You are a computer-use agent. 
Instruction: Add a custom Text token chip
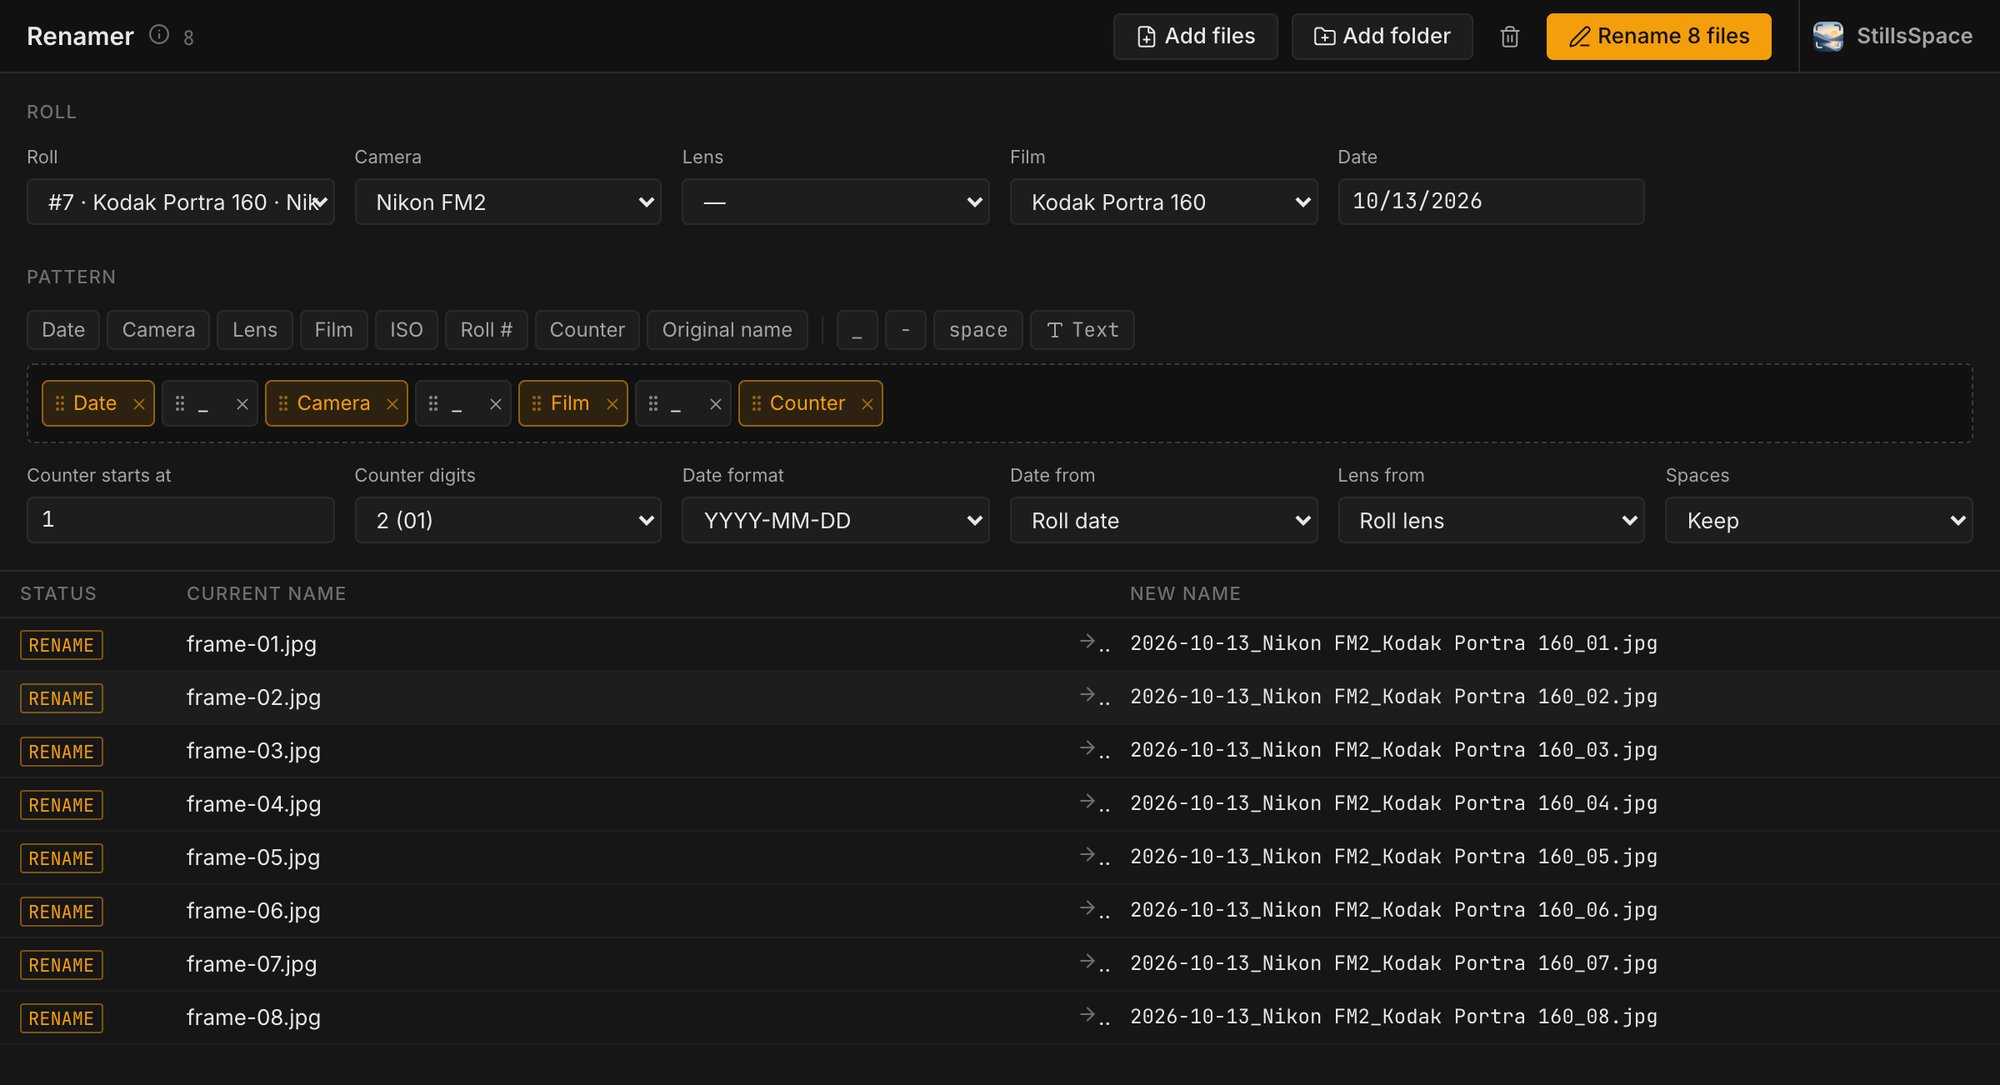coord(1082,330)
